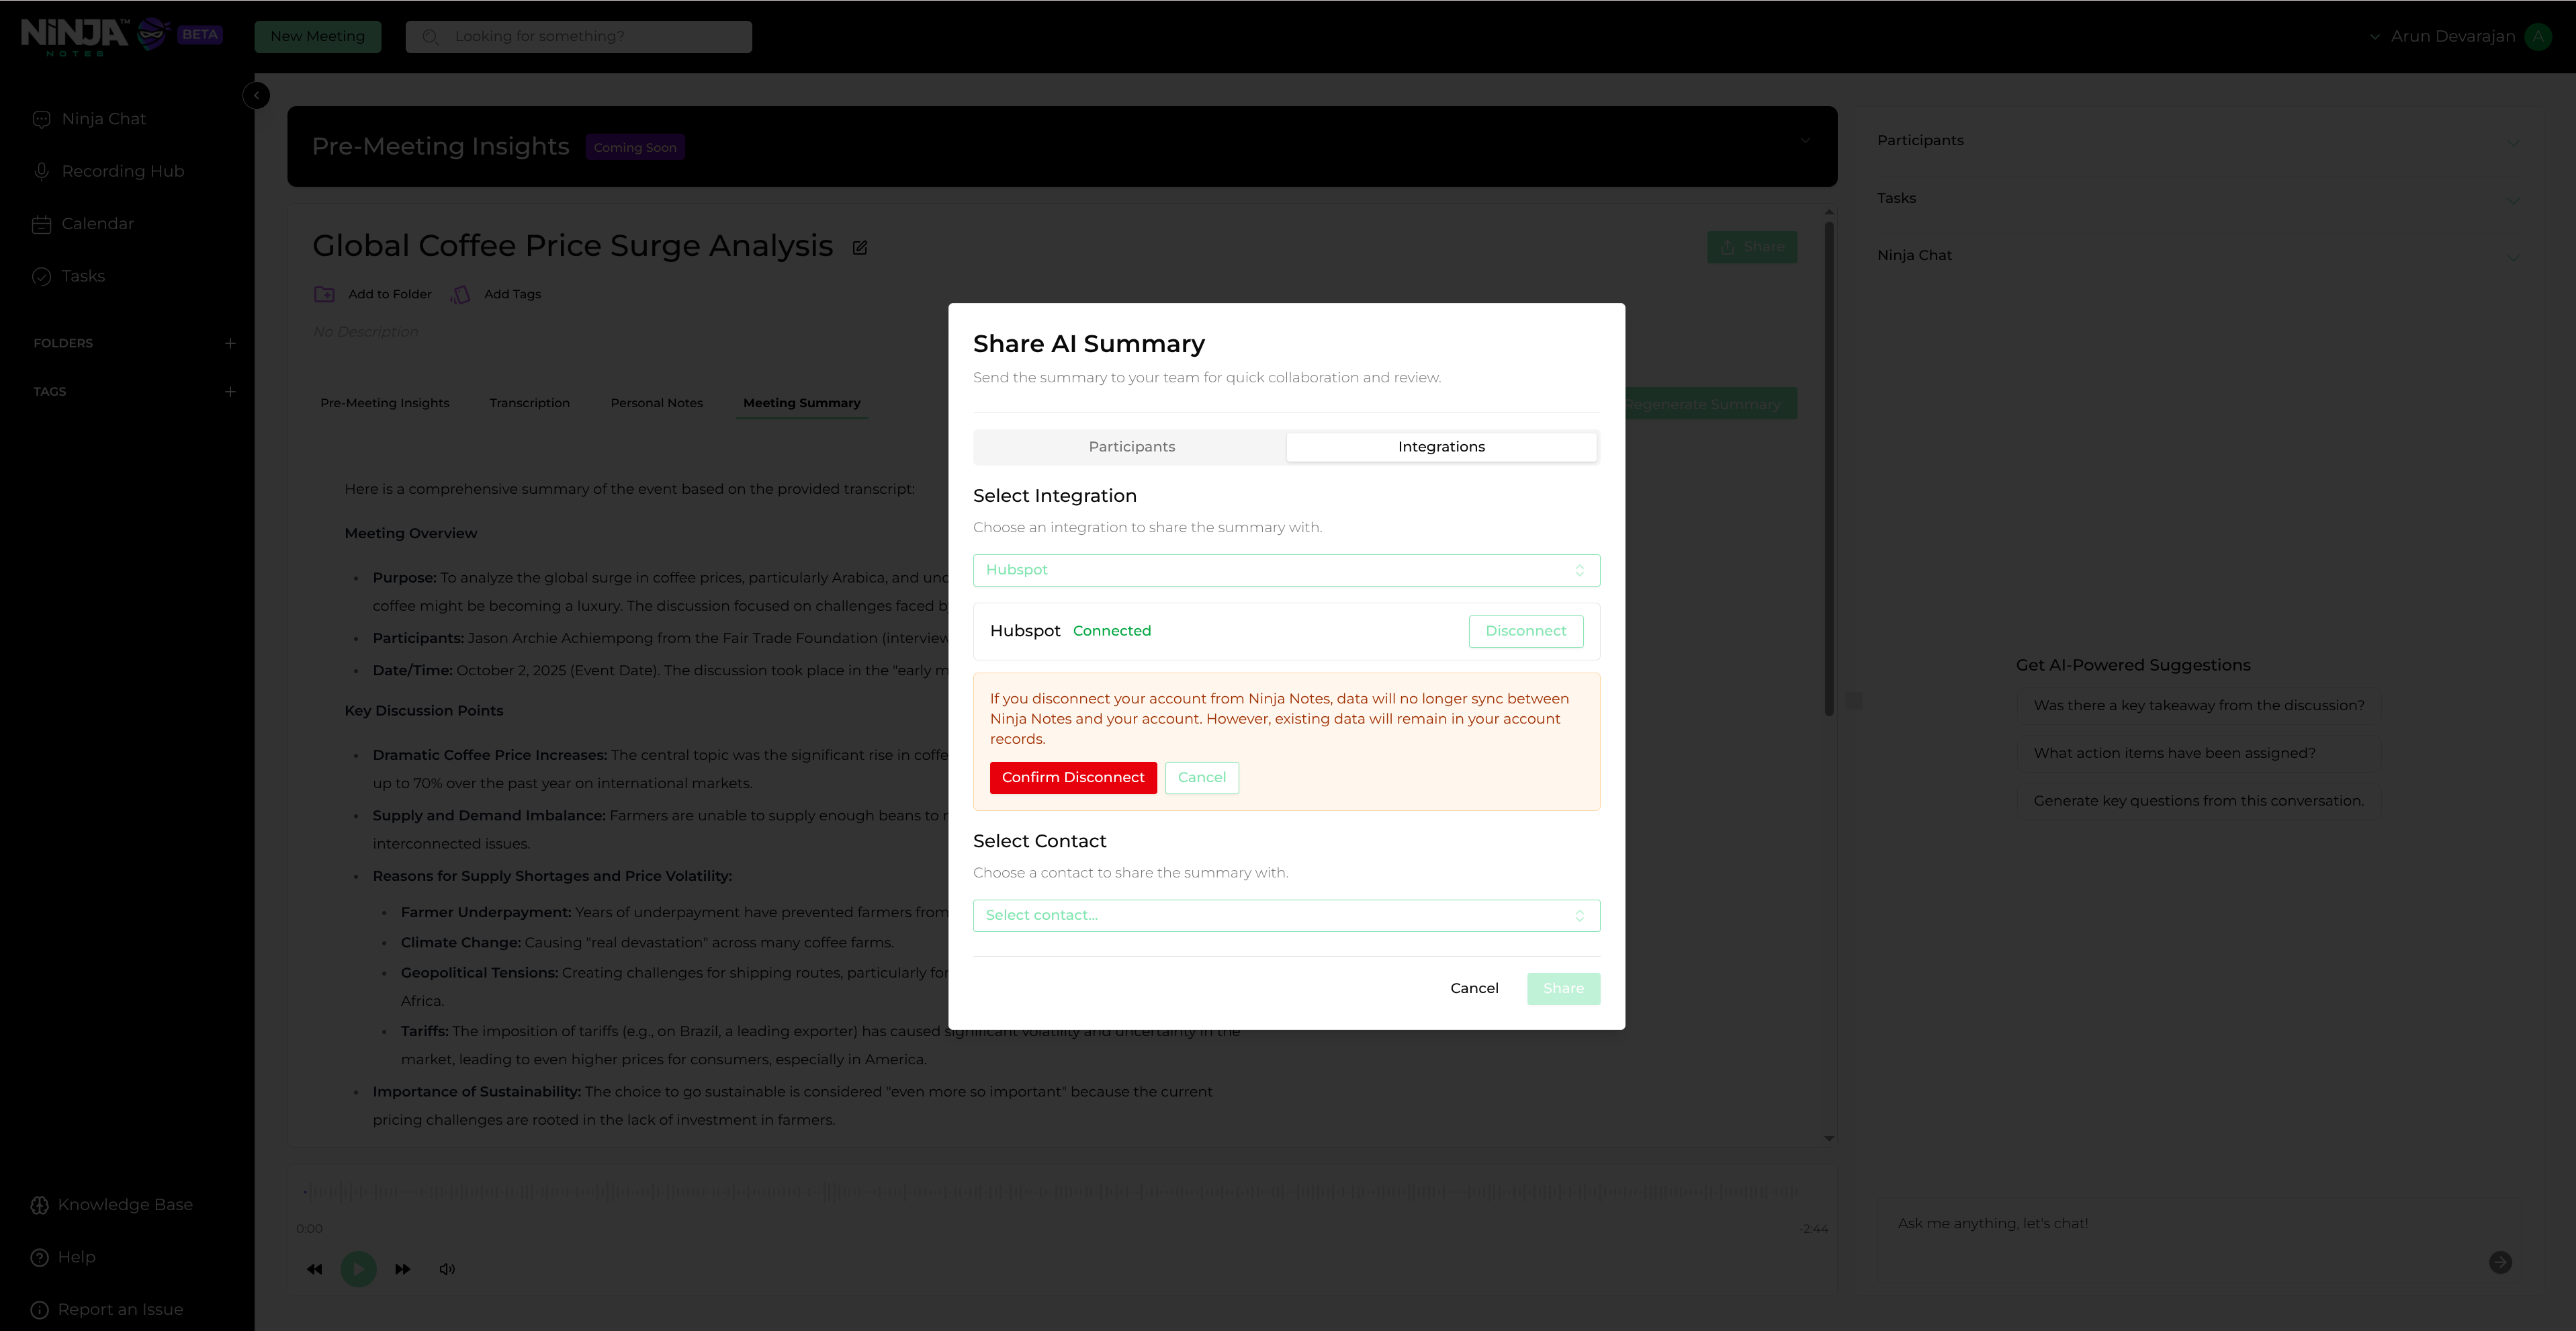This screenshot has height=1331, width=2576.
Task: Collapse the sidebar with the arrow button
Action: pyautogui.click(x=256, y=95)
